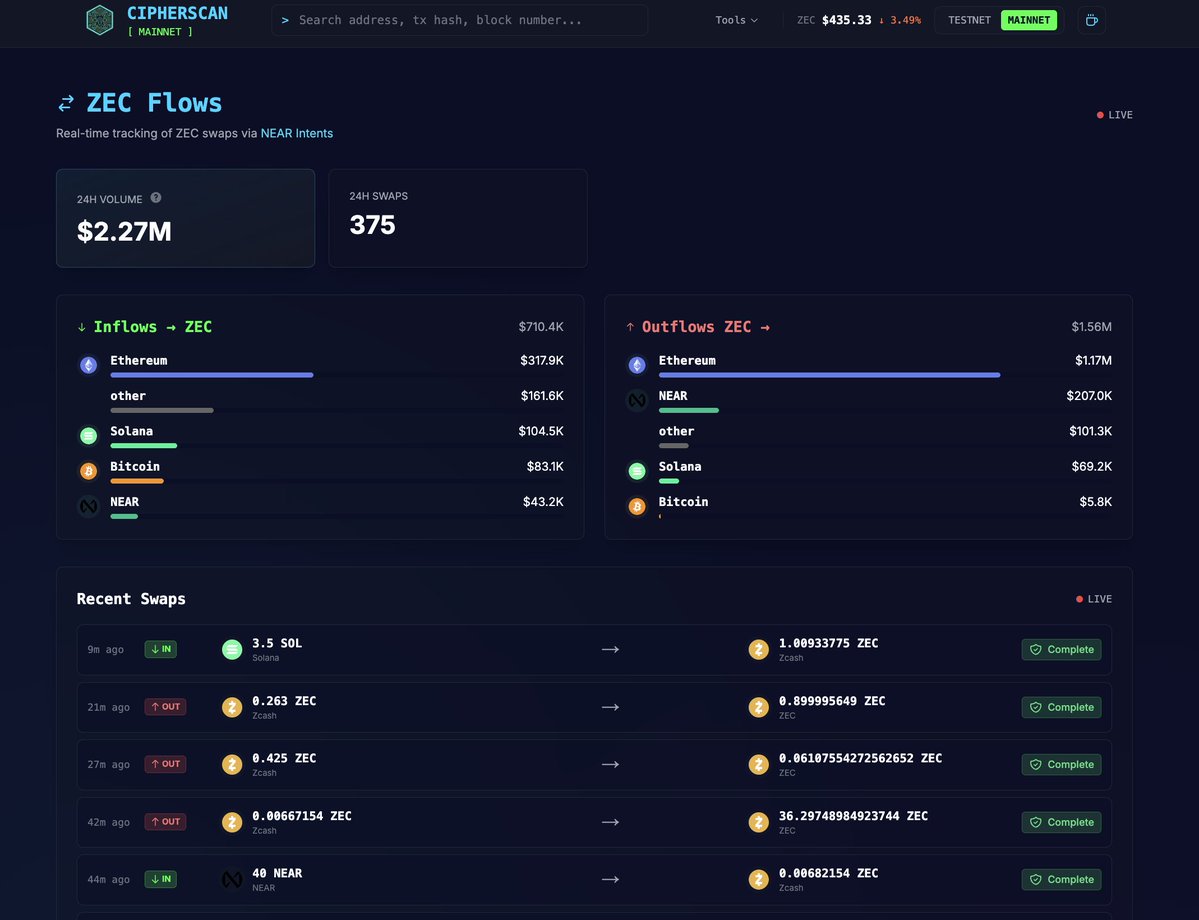Click the IN badge on 9m ago row
The height and width of the screenshot is (920, 1199).
point(161,649)
